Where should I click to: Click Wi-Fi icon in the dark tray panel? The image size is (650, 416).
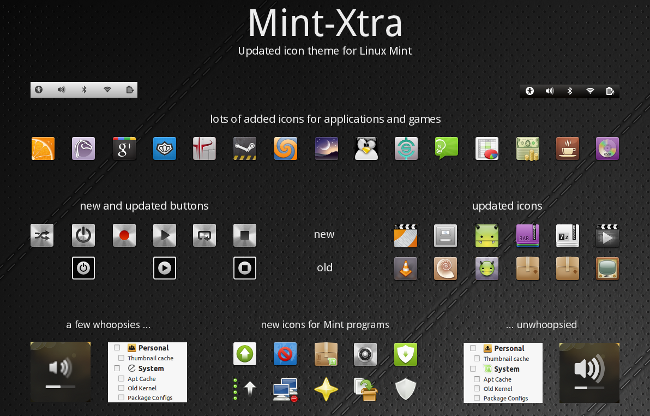[x=590, y=91]
